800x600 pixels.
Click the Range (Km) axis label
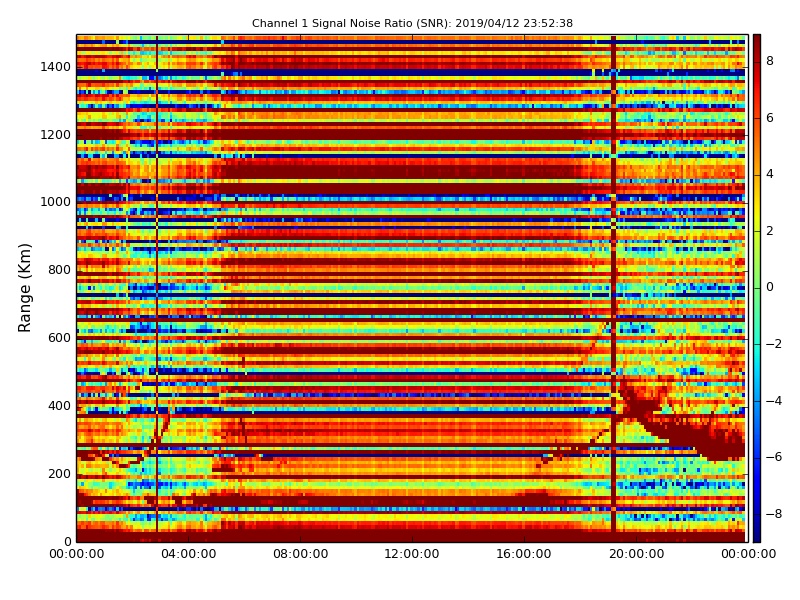(x=24, y=288)
